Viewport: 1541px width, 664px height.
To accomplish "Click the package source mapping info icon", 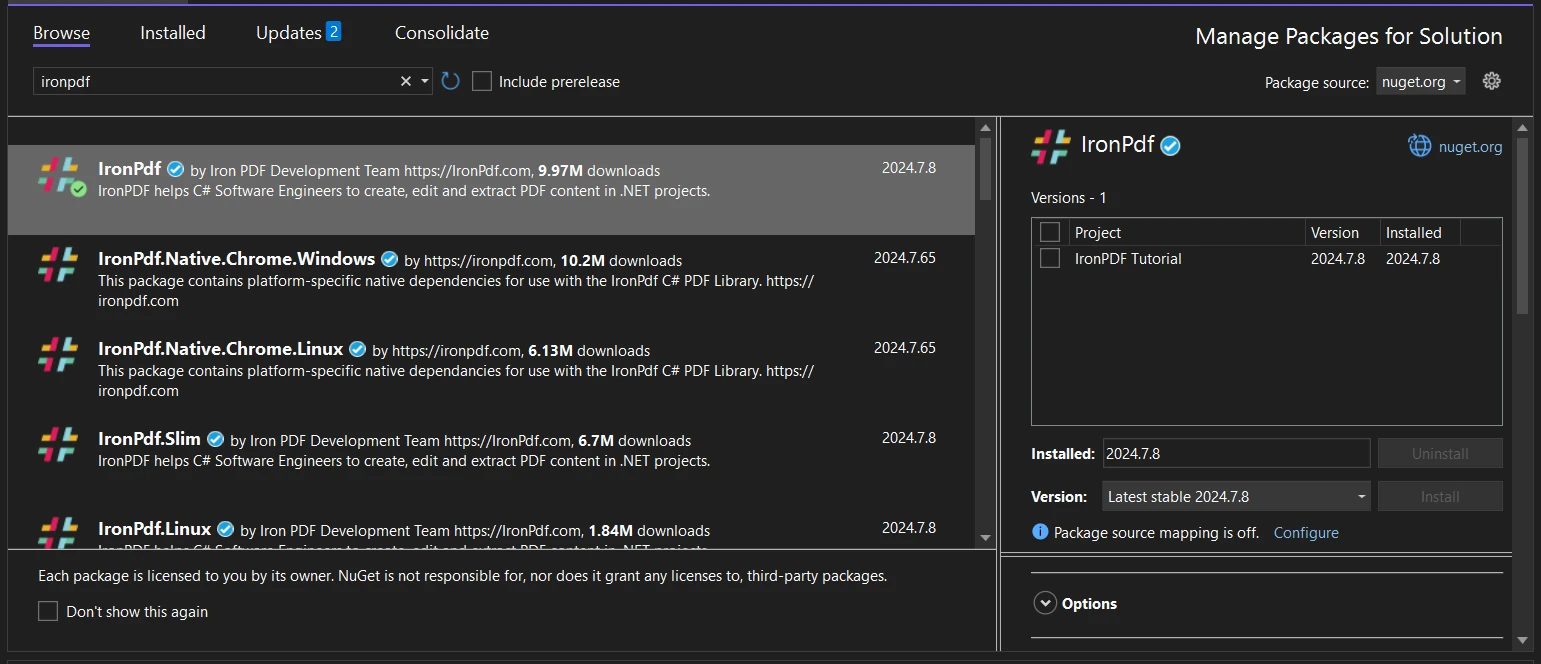I will 1040,532.
